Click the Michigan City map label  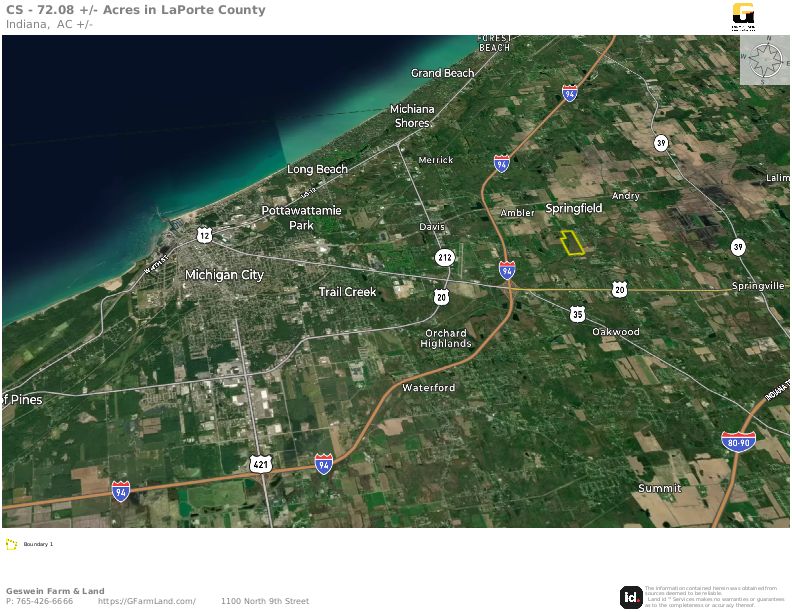tap(224, 275)
